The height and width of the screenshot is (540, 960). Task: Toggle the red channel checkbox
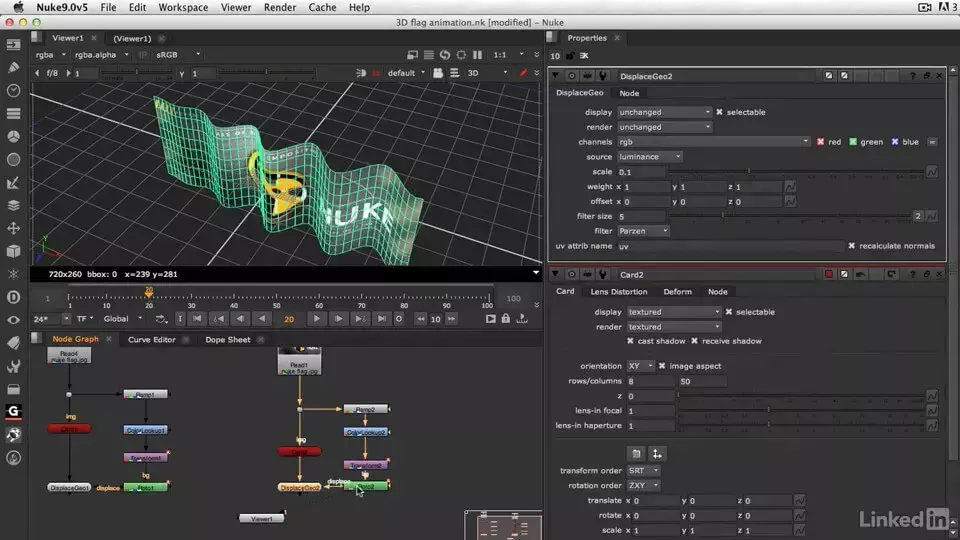click(820, 142)
